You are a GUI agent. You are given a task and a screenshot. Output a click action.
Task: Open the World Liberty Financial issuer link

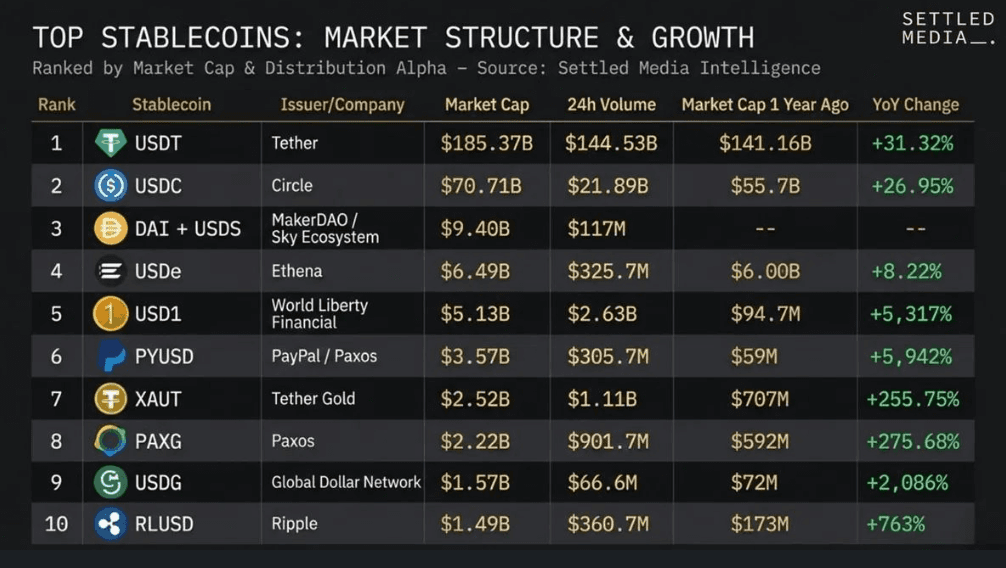[319, 314]
